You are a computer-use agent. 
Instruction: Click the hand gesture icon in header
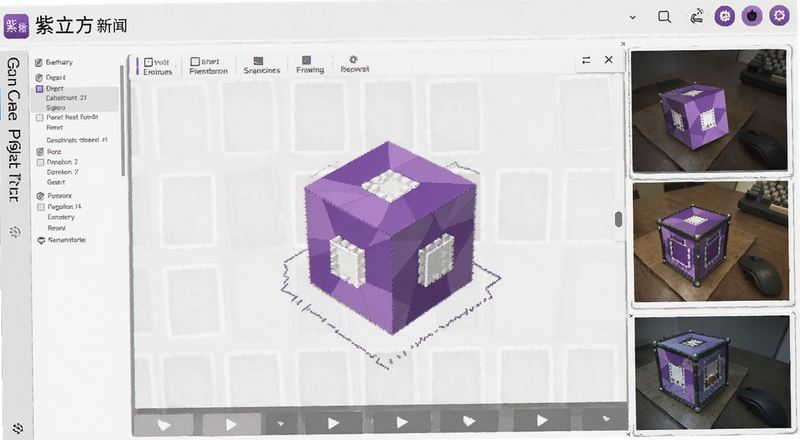696,16
